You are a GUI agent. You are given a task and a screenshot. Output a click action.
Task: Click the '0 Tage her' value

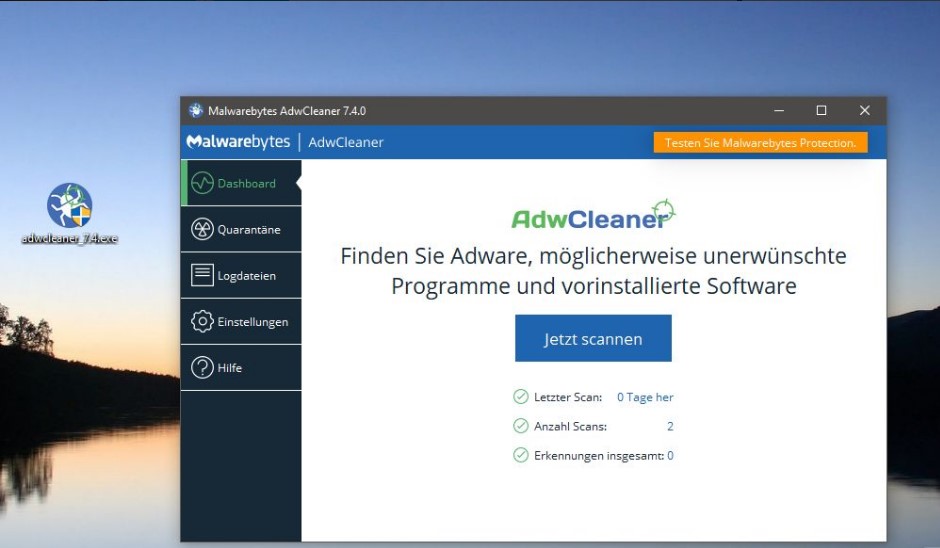point(645,397)
